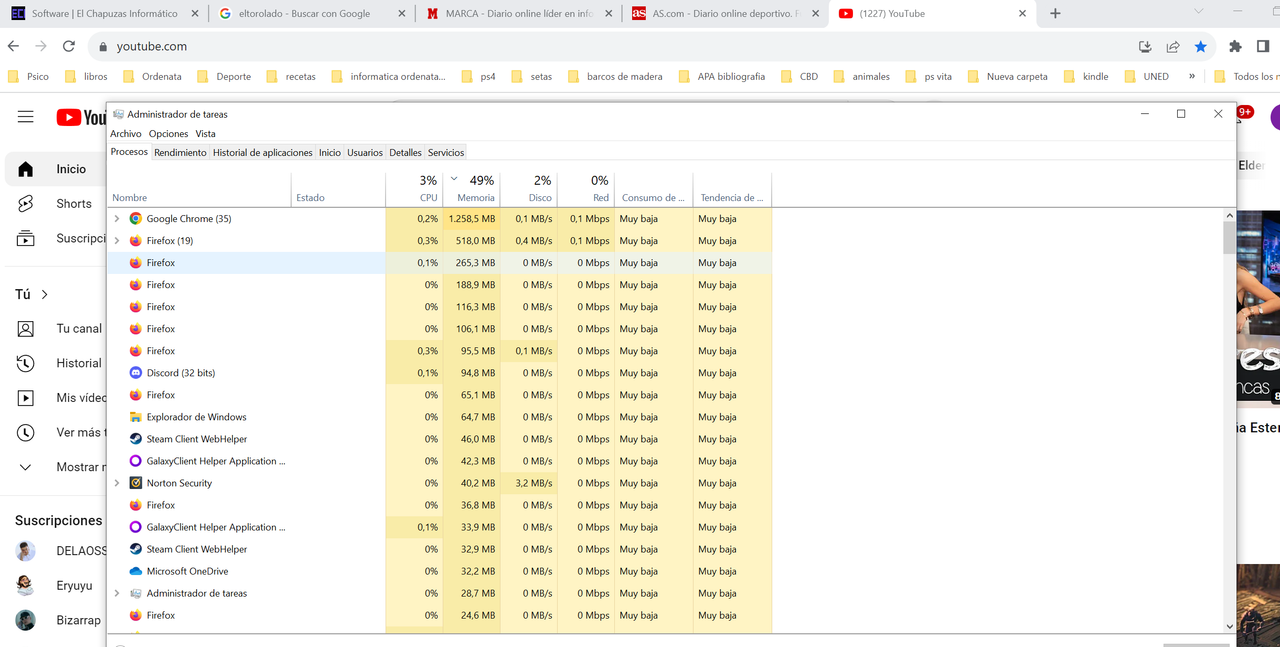Sort processes by the Nombre column header

click(x=200, y=189)
